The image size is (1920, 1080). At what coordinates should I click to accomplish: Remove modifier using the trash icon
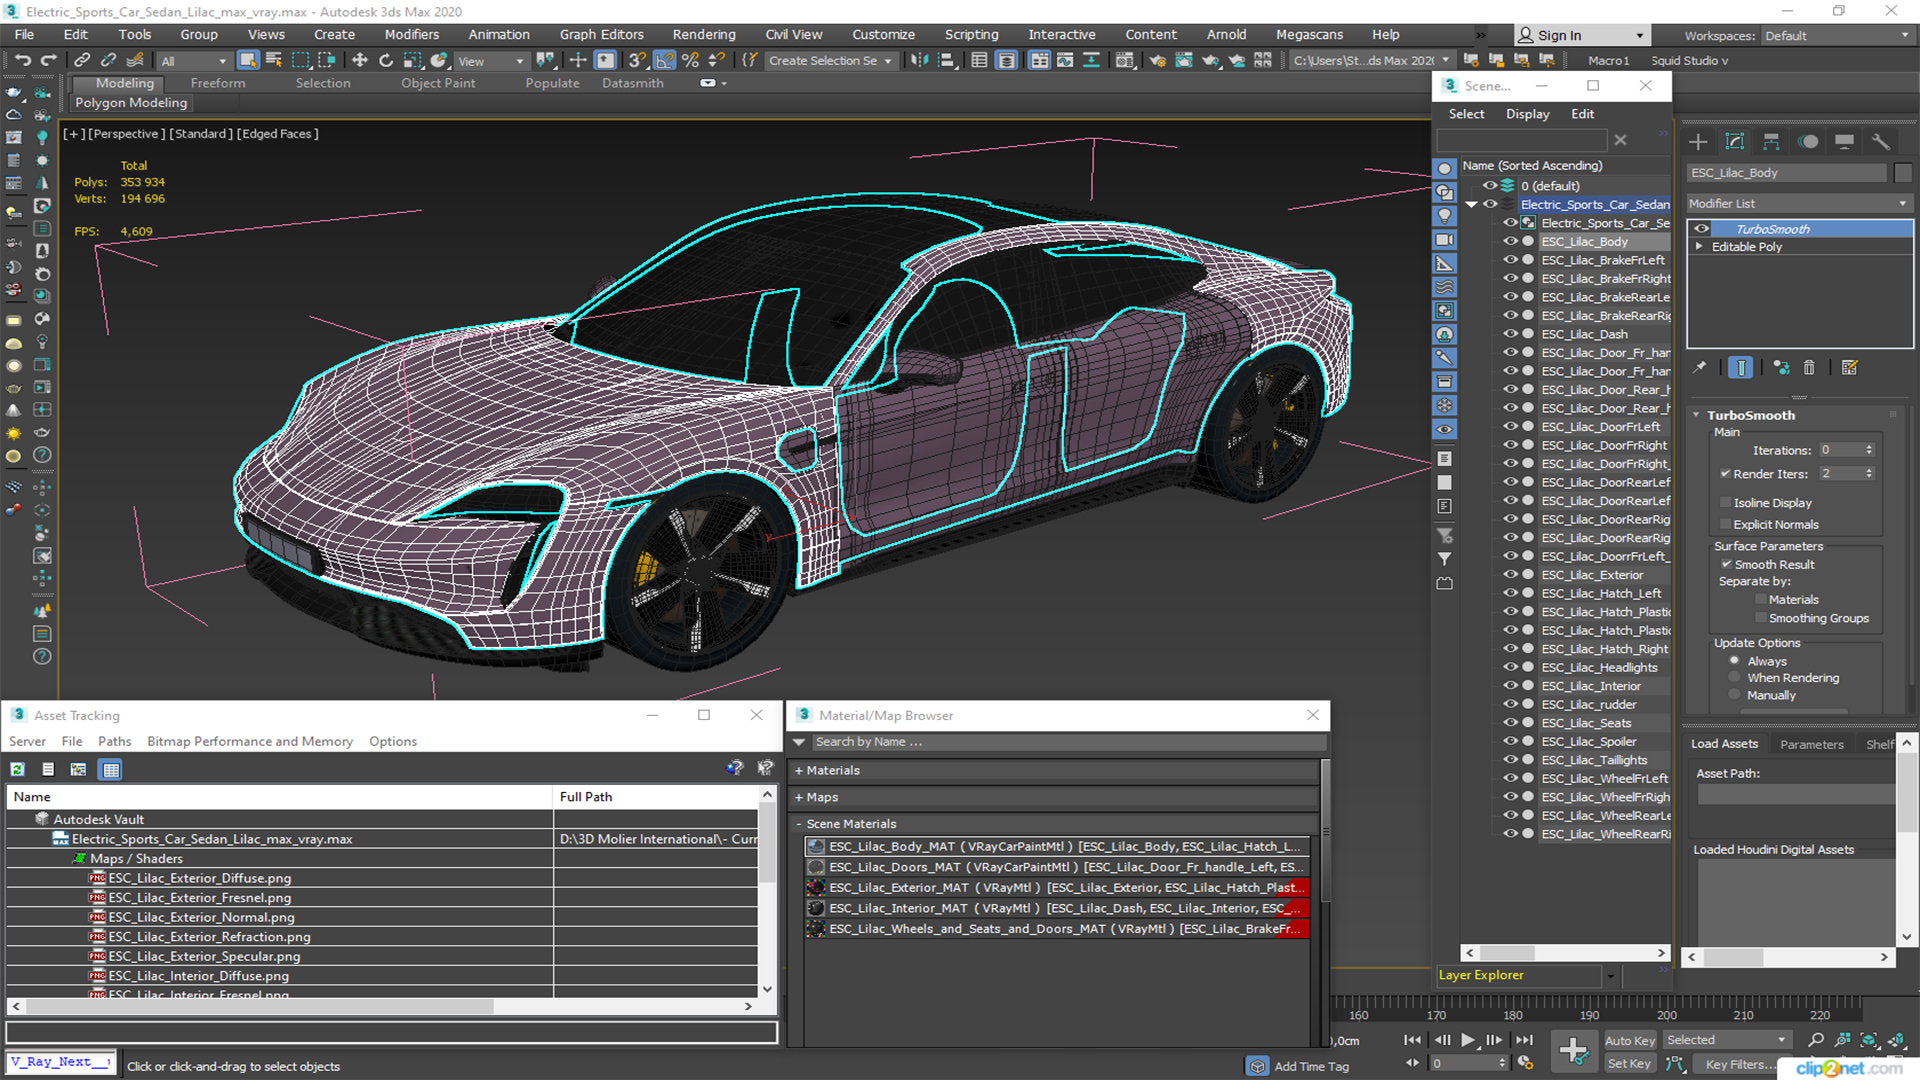pos(1809,368)
